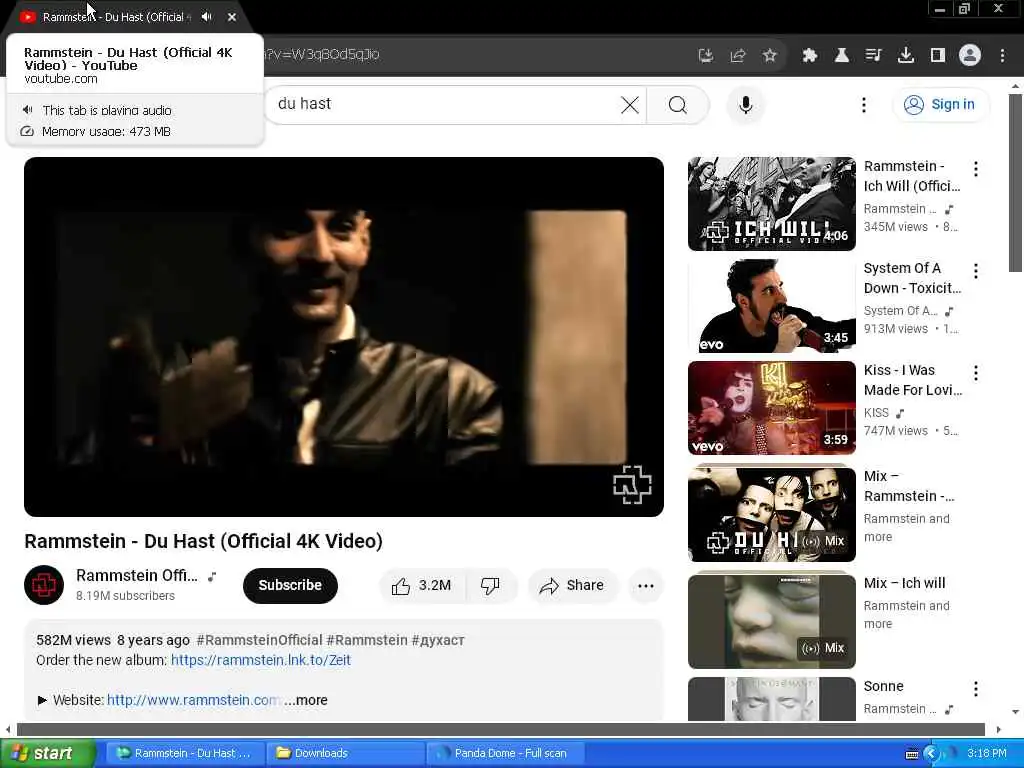The width and height of the screenshot is (1024, 768).
Task: Start voice search with microphone icon
Action: click(x=746, y=104)
